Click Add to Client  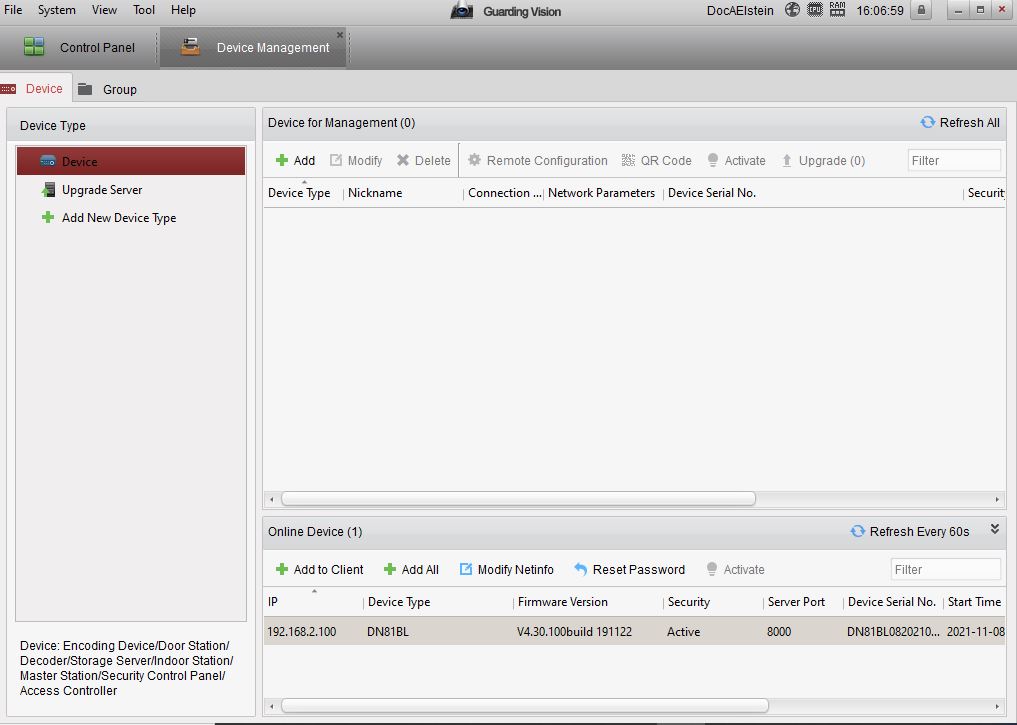(319, 569)
